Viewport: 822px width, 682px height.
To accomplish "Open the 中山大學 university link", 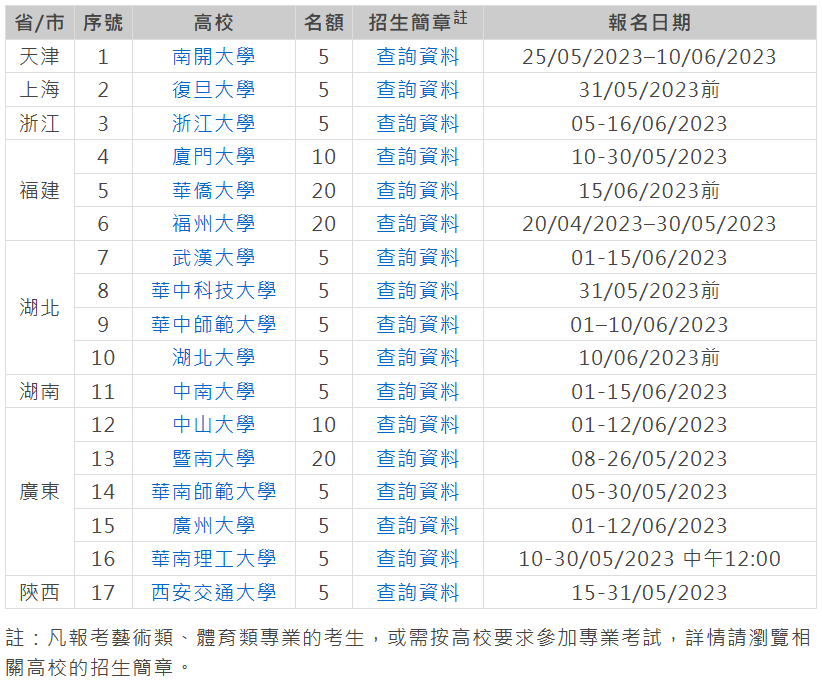I will pos(214,425).
